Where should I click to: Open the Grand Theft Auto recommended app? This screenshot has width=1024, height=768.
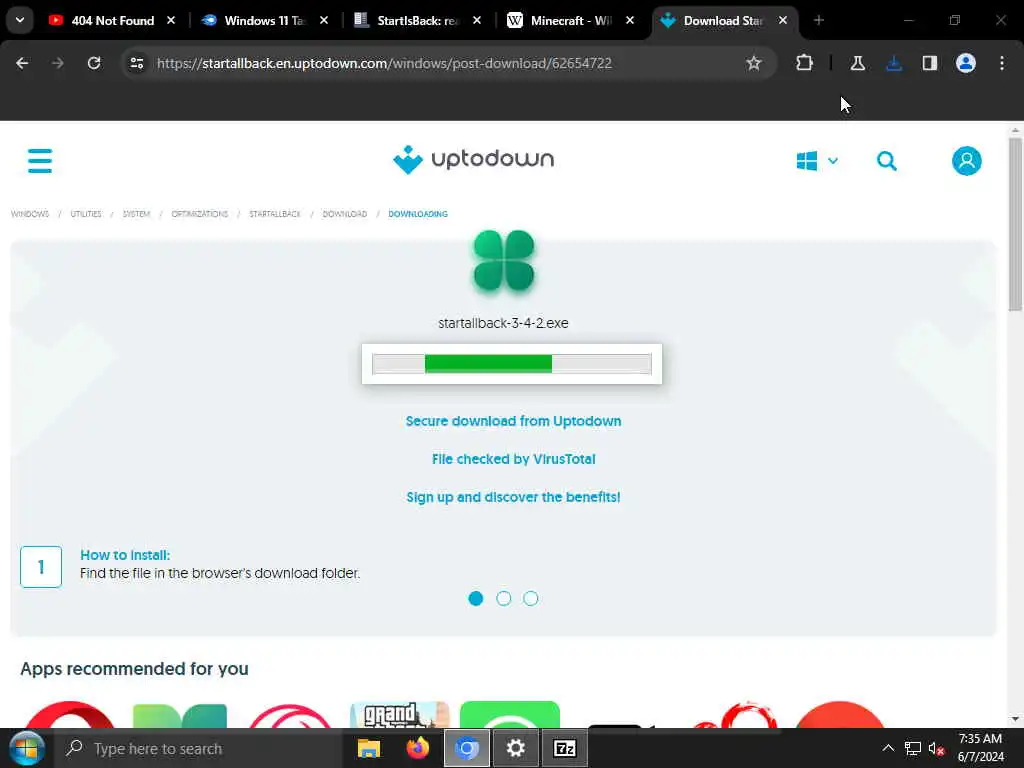point(399,714)
